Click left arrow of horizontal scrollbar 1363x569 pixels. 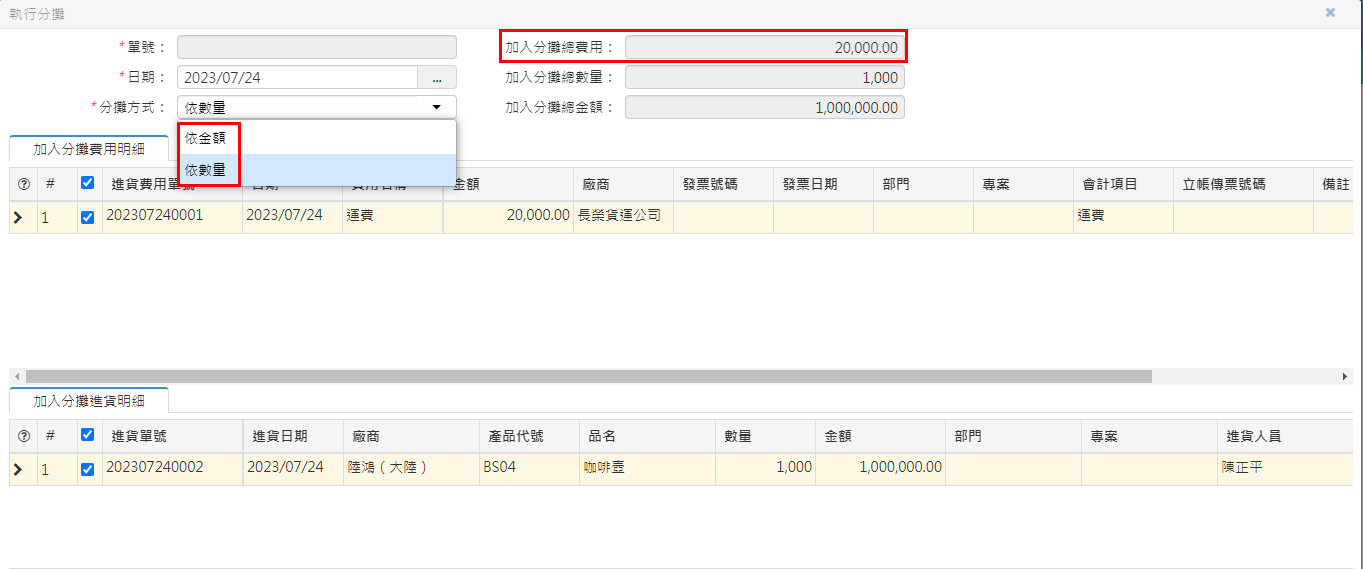[16, 377]
